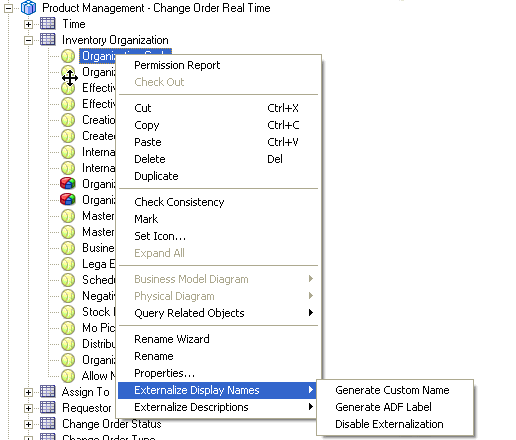Choose Permission Report from the context menu
The width and height of the screenshot is (516, 440).
pos(177,65)
